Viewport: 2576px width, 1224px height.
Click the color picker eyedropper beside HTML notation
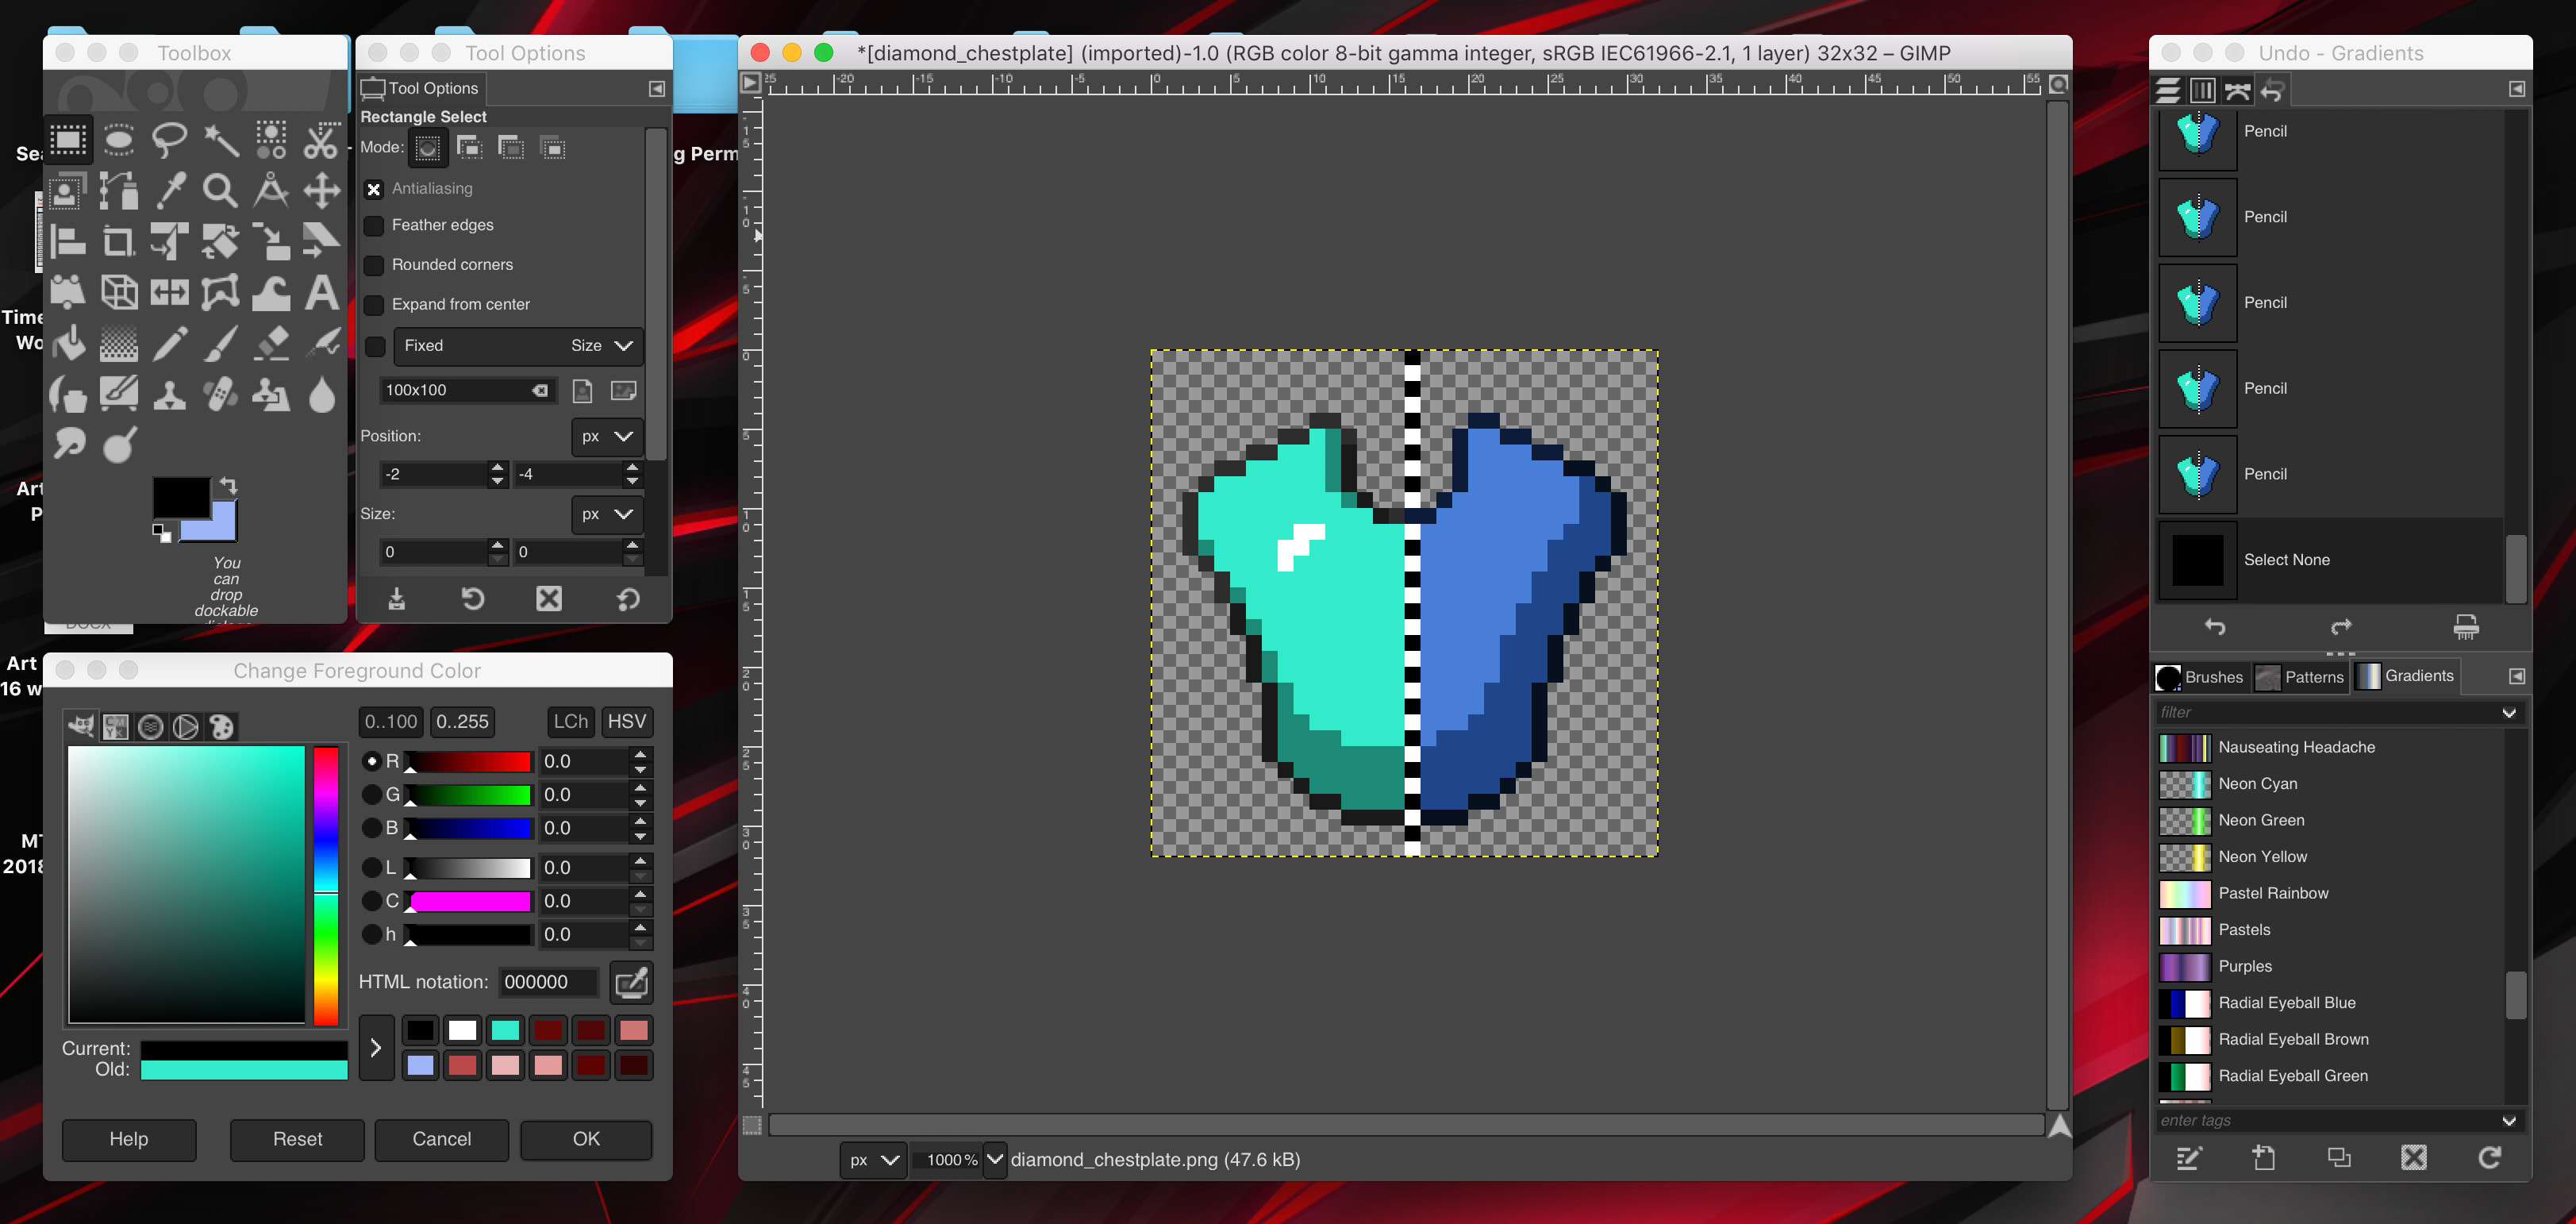coord(631,983)
